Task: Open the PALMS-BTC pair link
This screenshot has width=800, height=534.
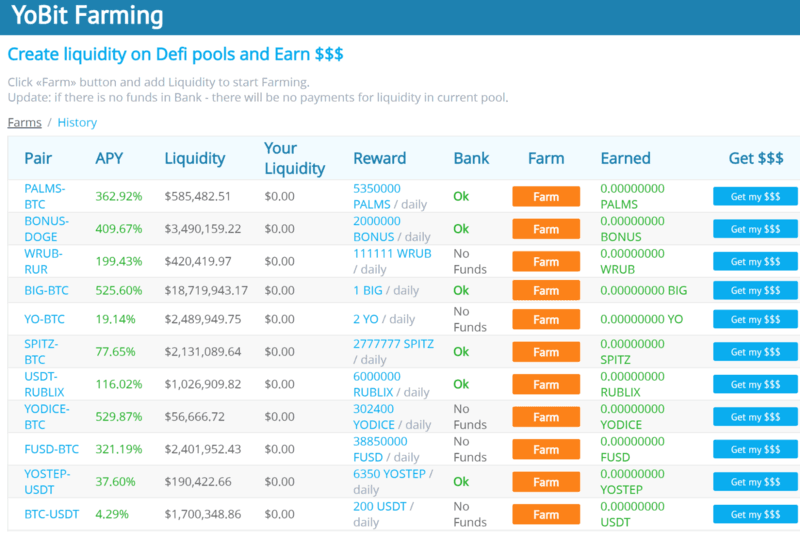Action: 44,196
